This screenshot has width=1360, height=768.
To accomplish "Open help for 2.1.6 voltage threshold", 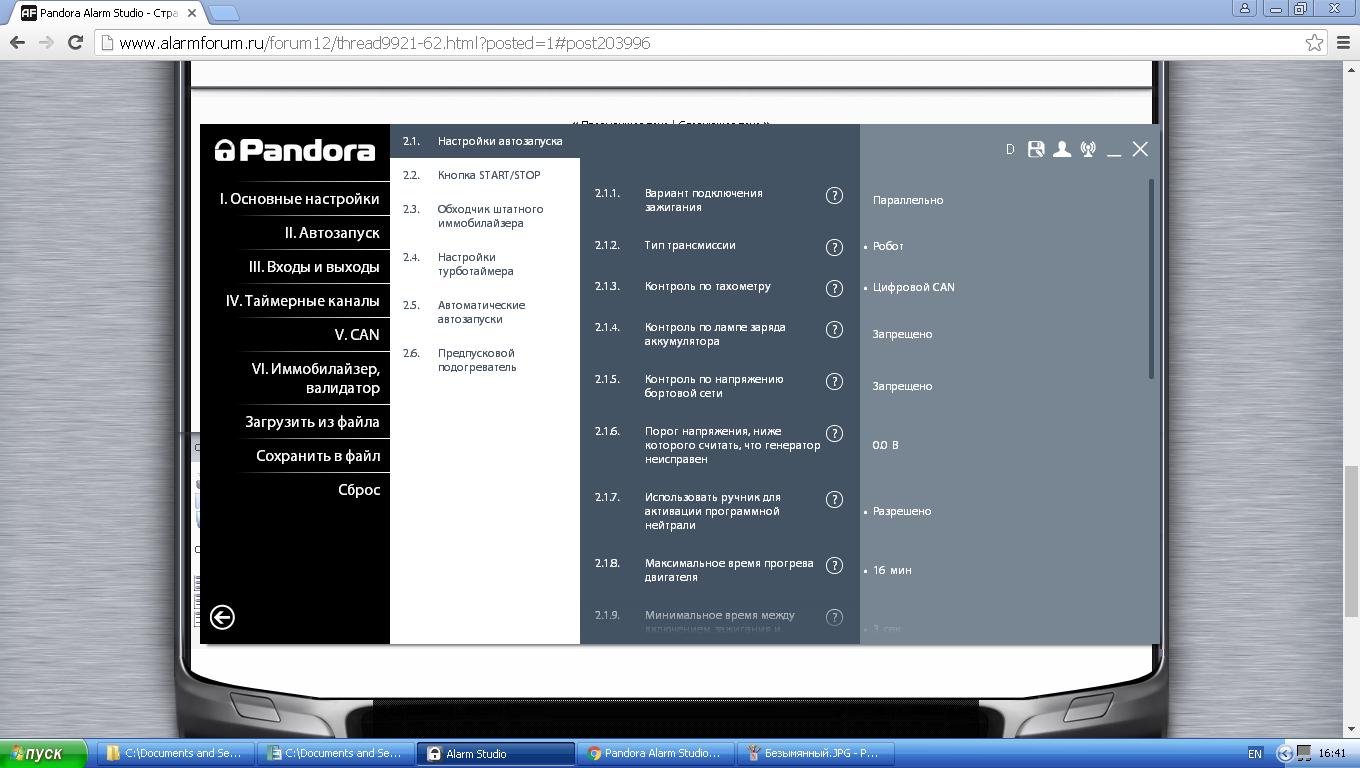I will tap(834, 433).
